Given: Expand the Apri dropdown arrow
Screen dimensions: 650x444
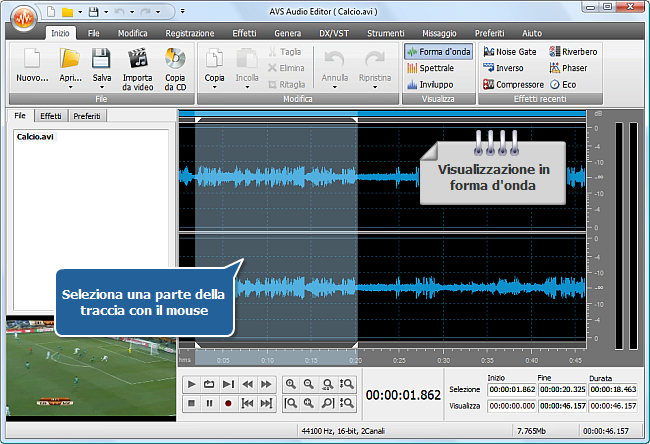Looking at the screenshot, I should 69,87.
